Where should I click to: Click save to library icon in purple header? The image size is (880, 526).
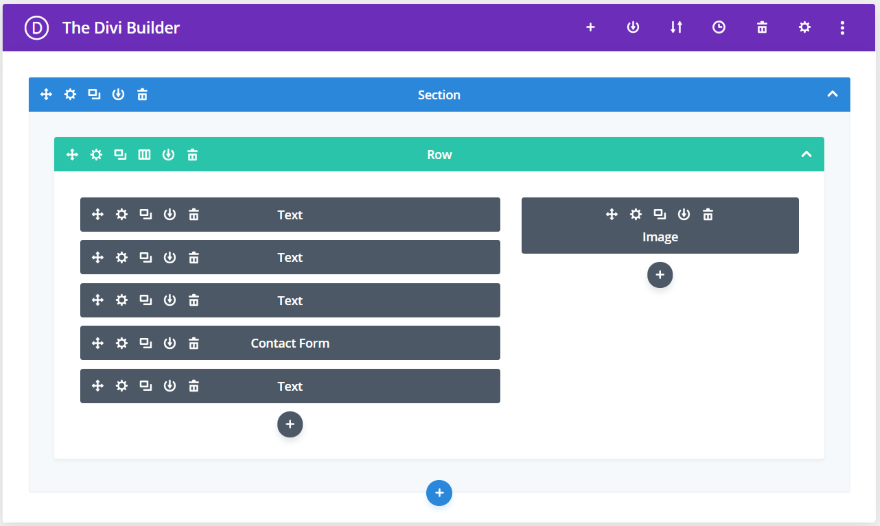(633, 27)
